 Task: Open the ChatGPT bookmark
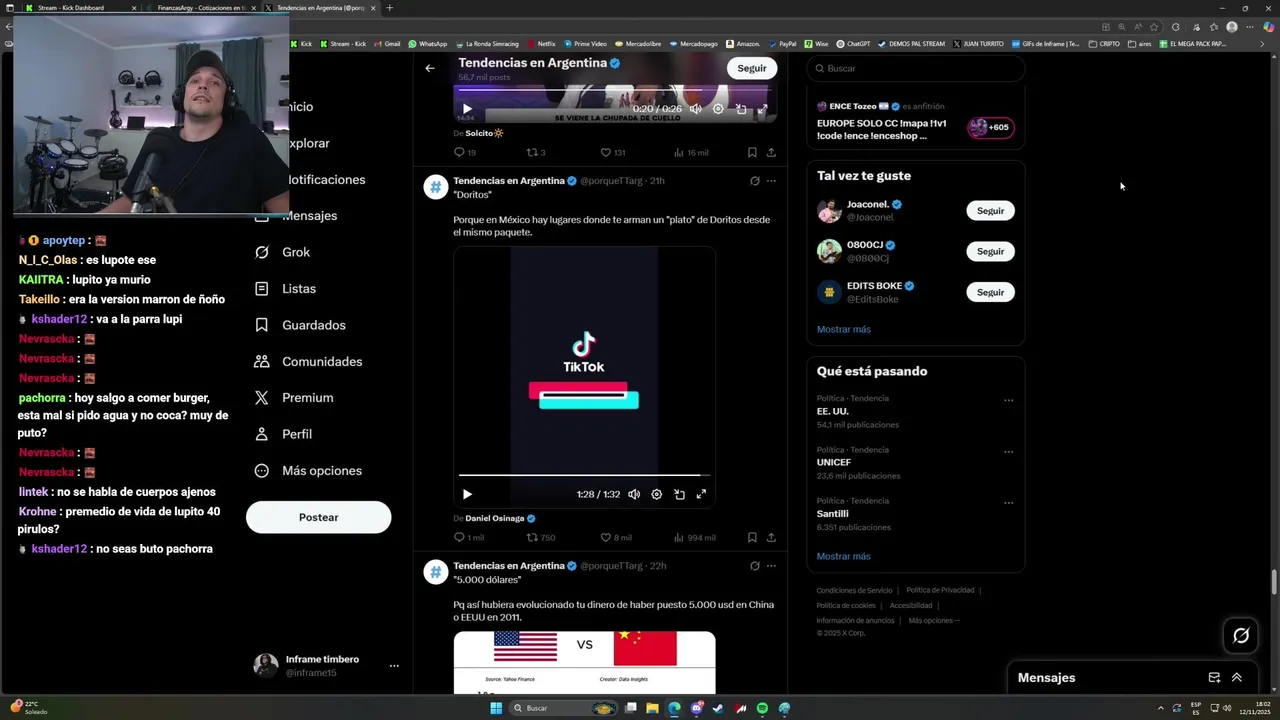click(x=853, y=44)
